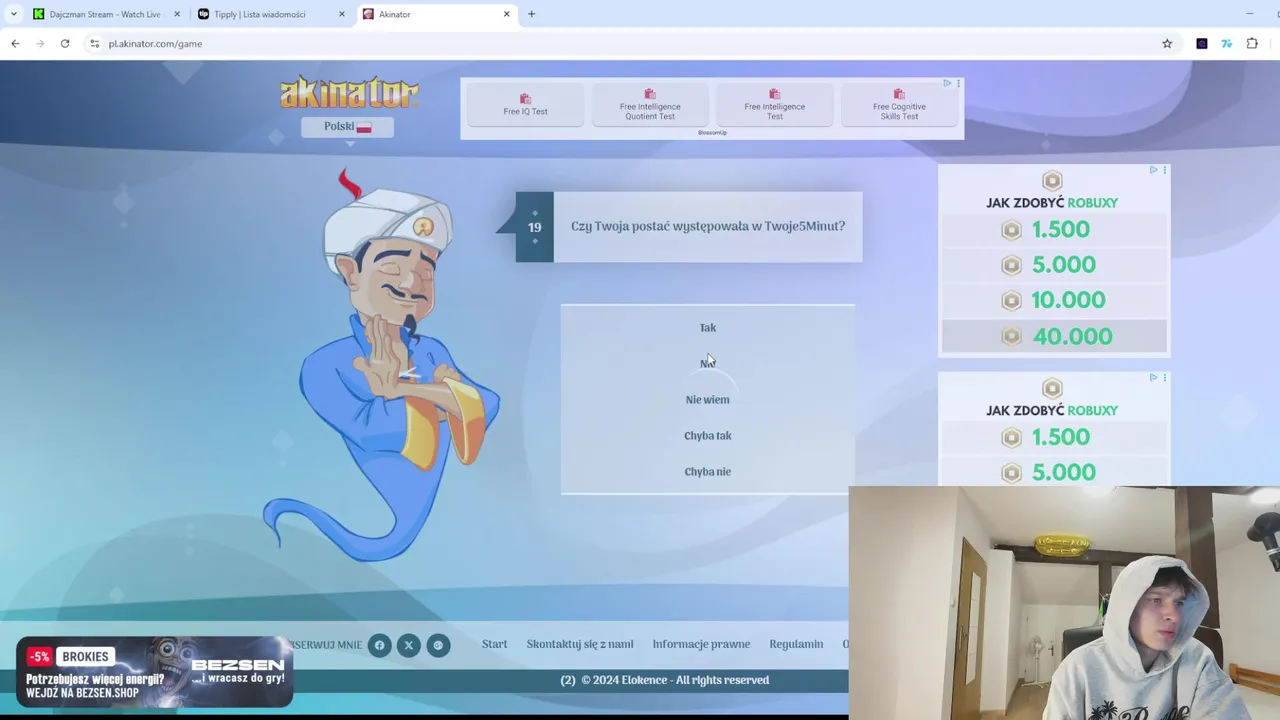Open AdChoices info on top banner

(947, 83)
